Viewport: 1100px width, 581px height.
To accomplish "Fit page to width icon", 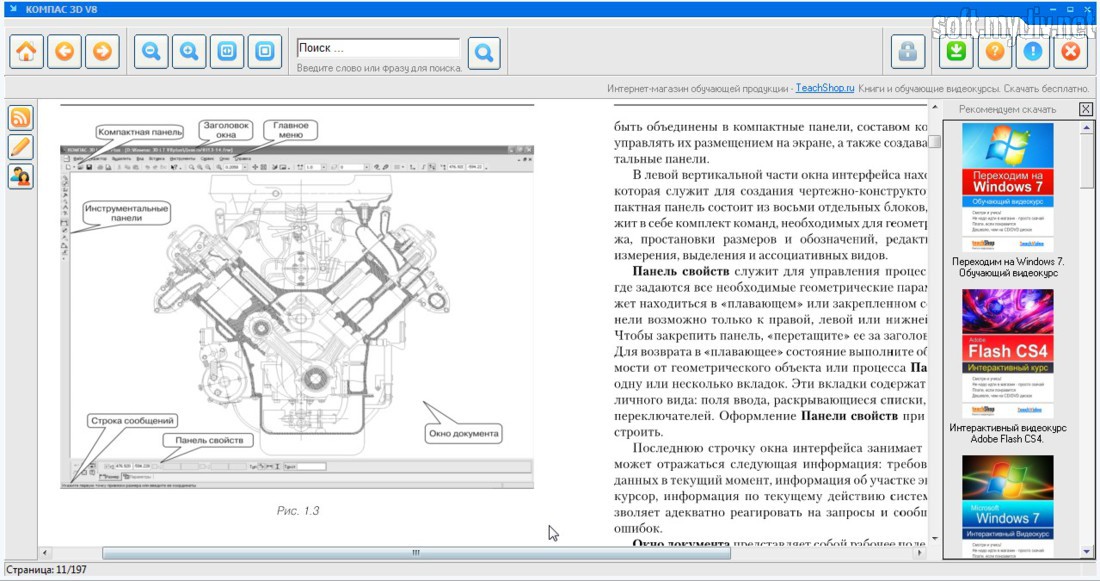I will pos(227,51).
